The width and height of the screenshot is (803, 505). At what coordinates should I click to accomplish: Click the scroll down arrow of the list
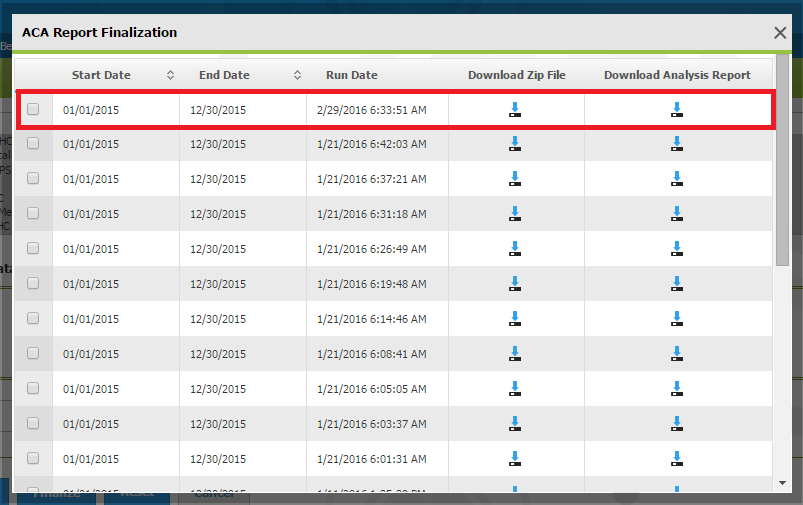pyautogui.click(x=781, y=483)
